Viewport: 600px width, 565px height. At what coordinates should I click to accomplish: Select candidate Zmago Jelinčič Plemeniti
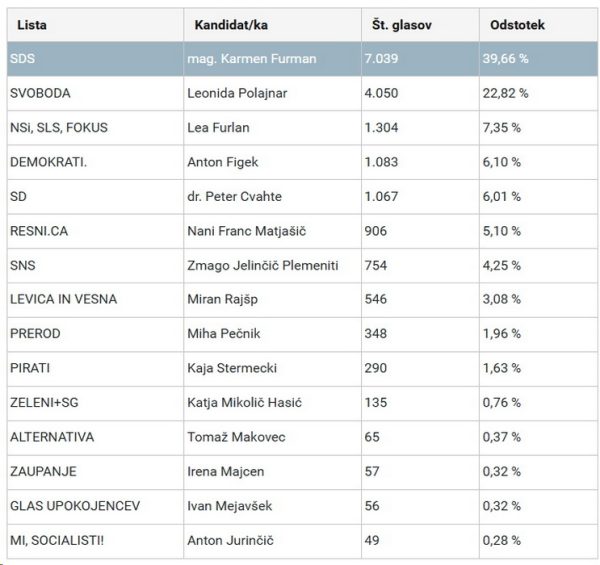262,265
